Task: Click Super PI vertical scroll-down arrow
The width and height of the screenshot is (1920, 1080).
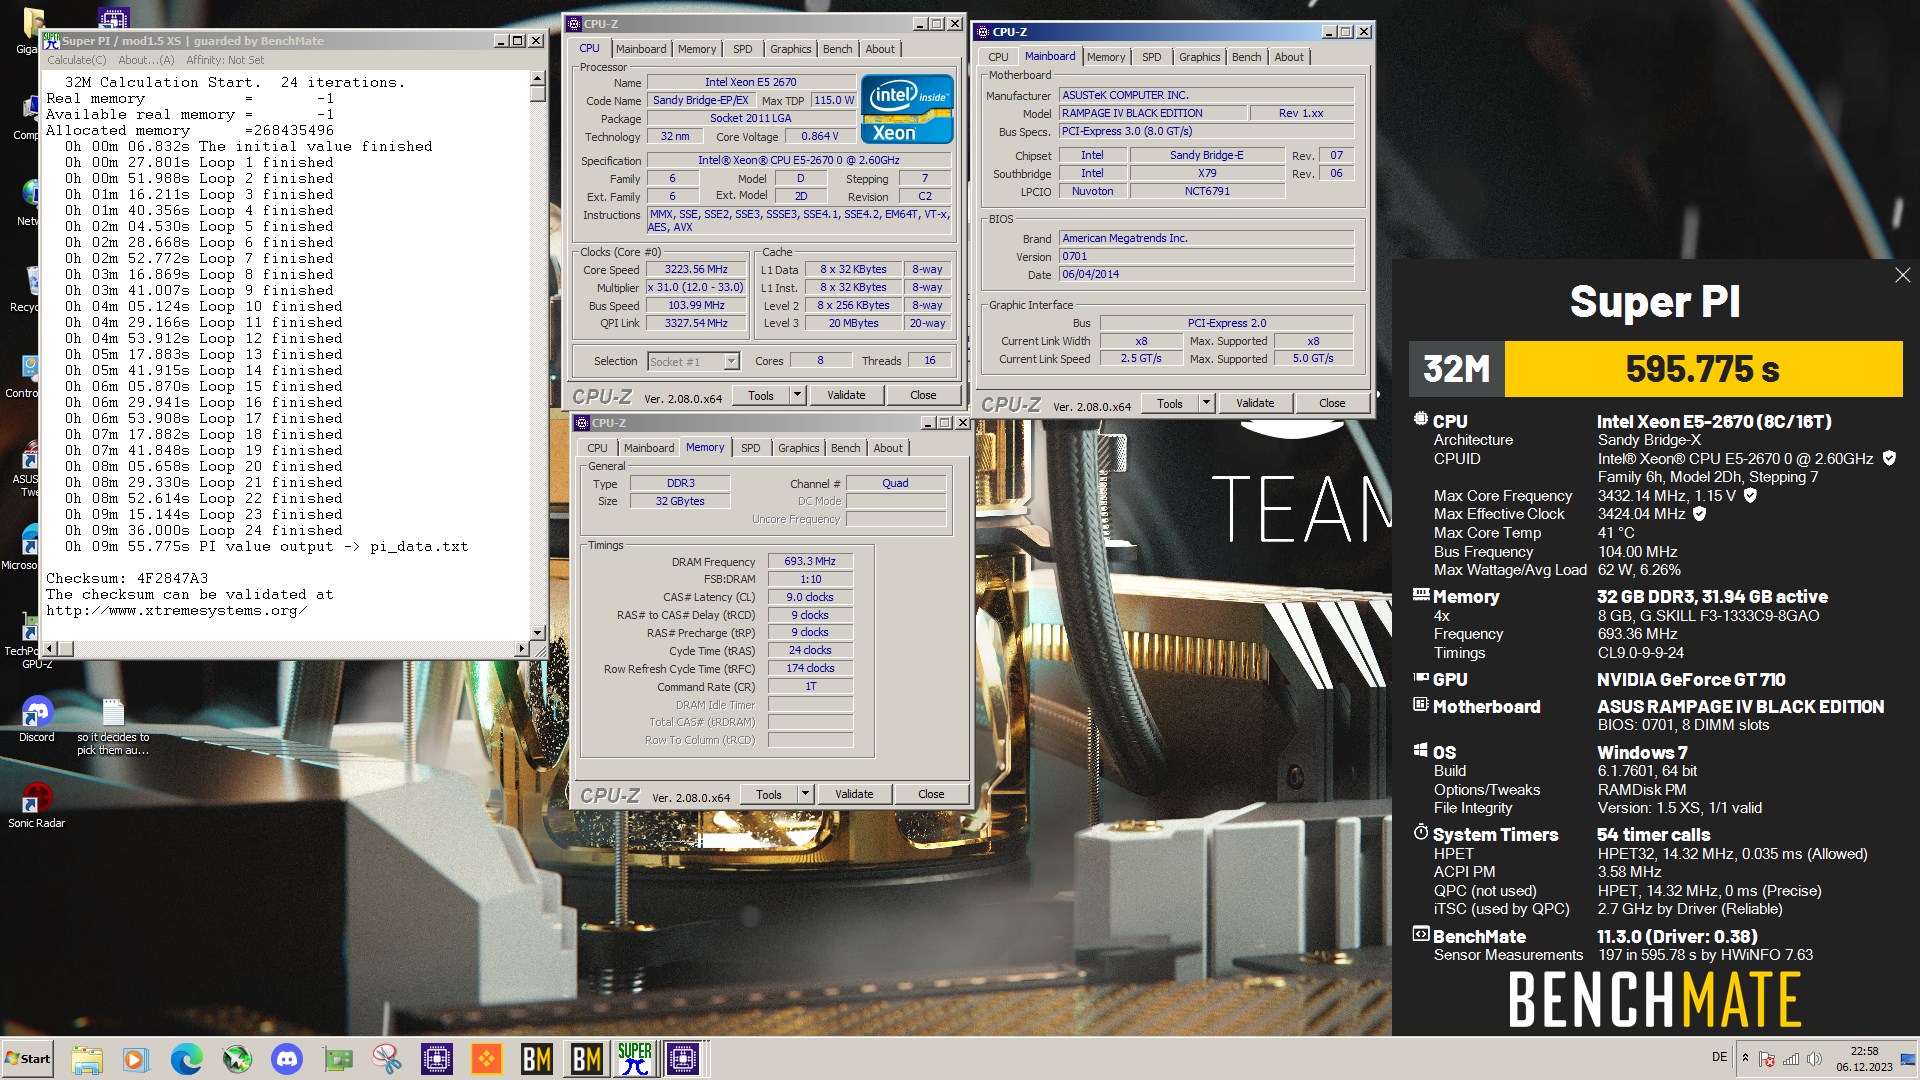Action: tap(537, 632)
